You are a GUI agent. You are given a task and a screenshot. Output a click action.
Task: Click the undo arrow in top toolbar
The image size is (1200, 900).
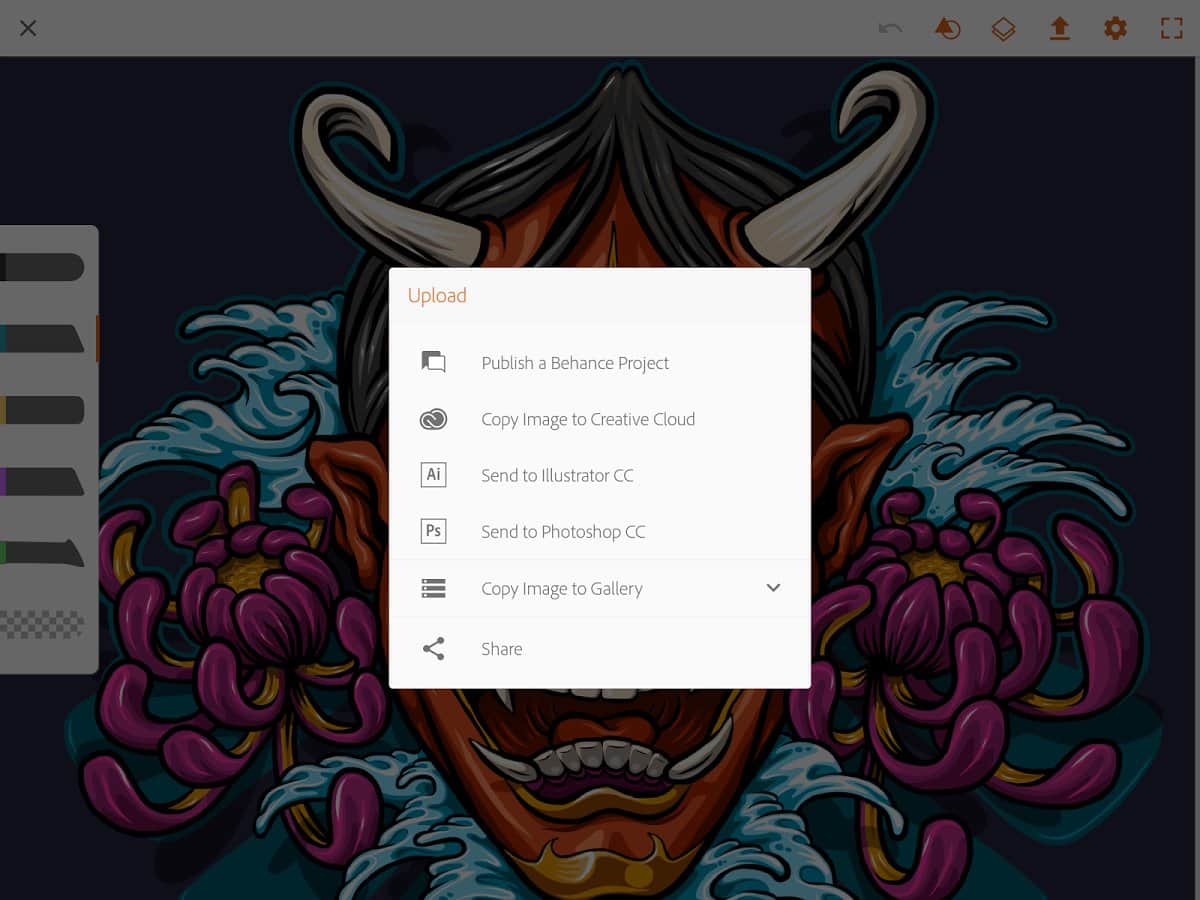(890, 29)
